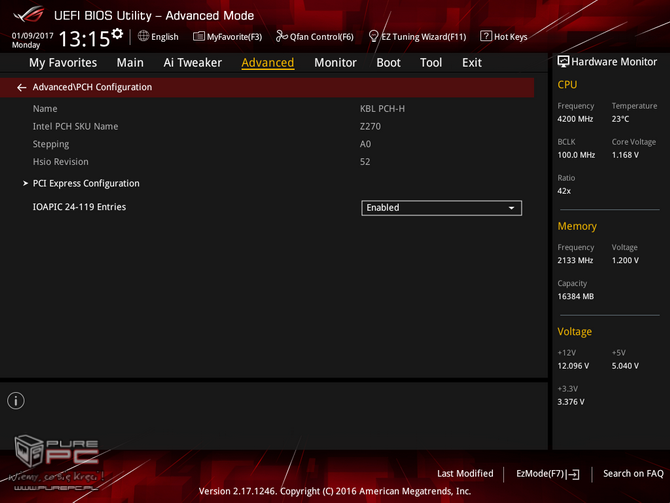Click the Hardware Monitor title
This screenshot has height=503, width=670.
tap(614, 62)
